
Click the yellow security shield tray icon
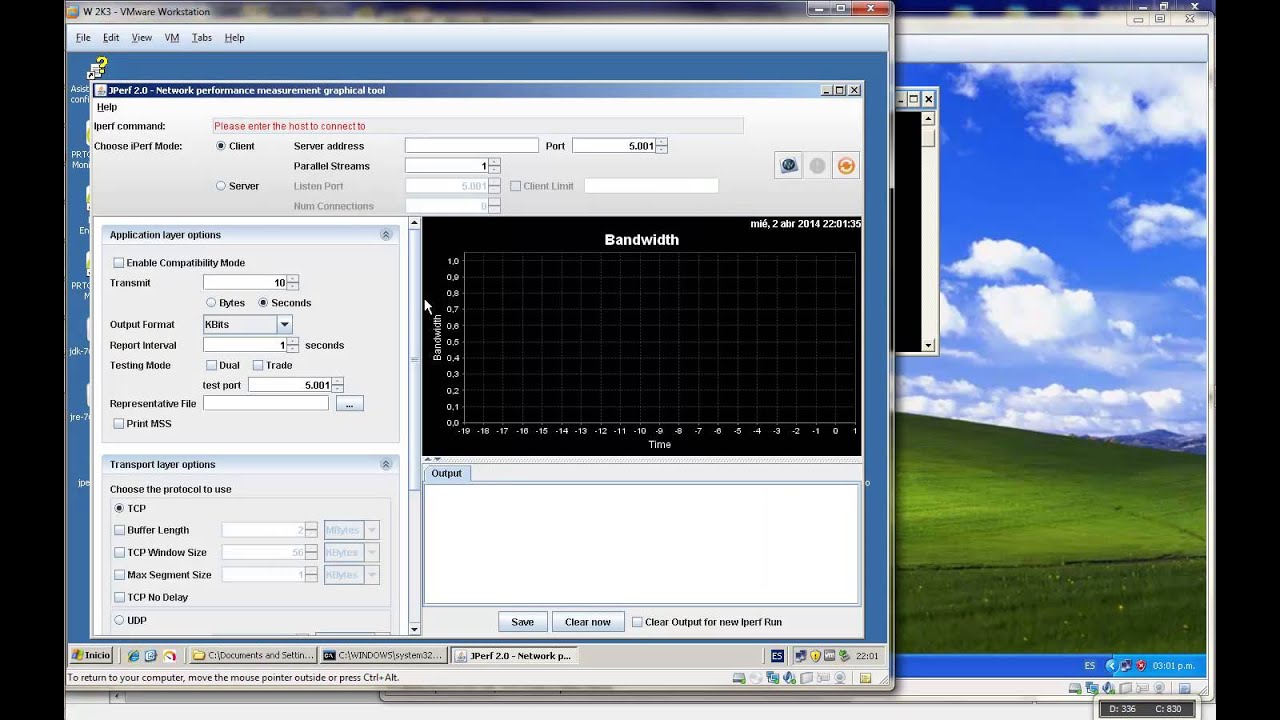point(815,656)
